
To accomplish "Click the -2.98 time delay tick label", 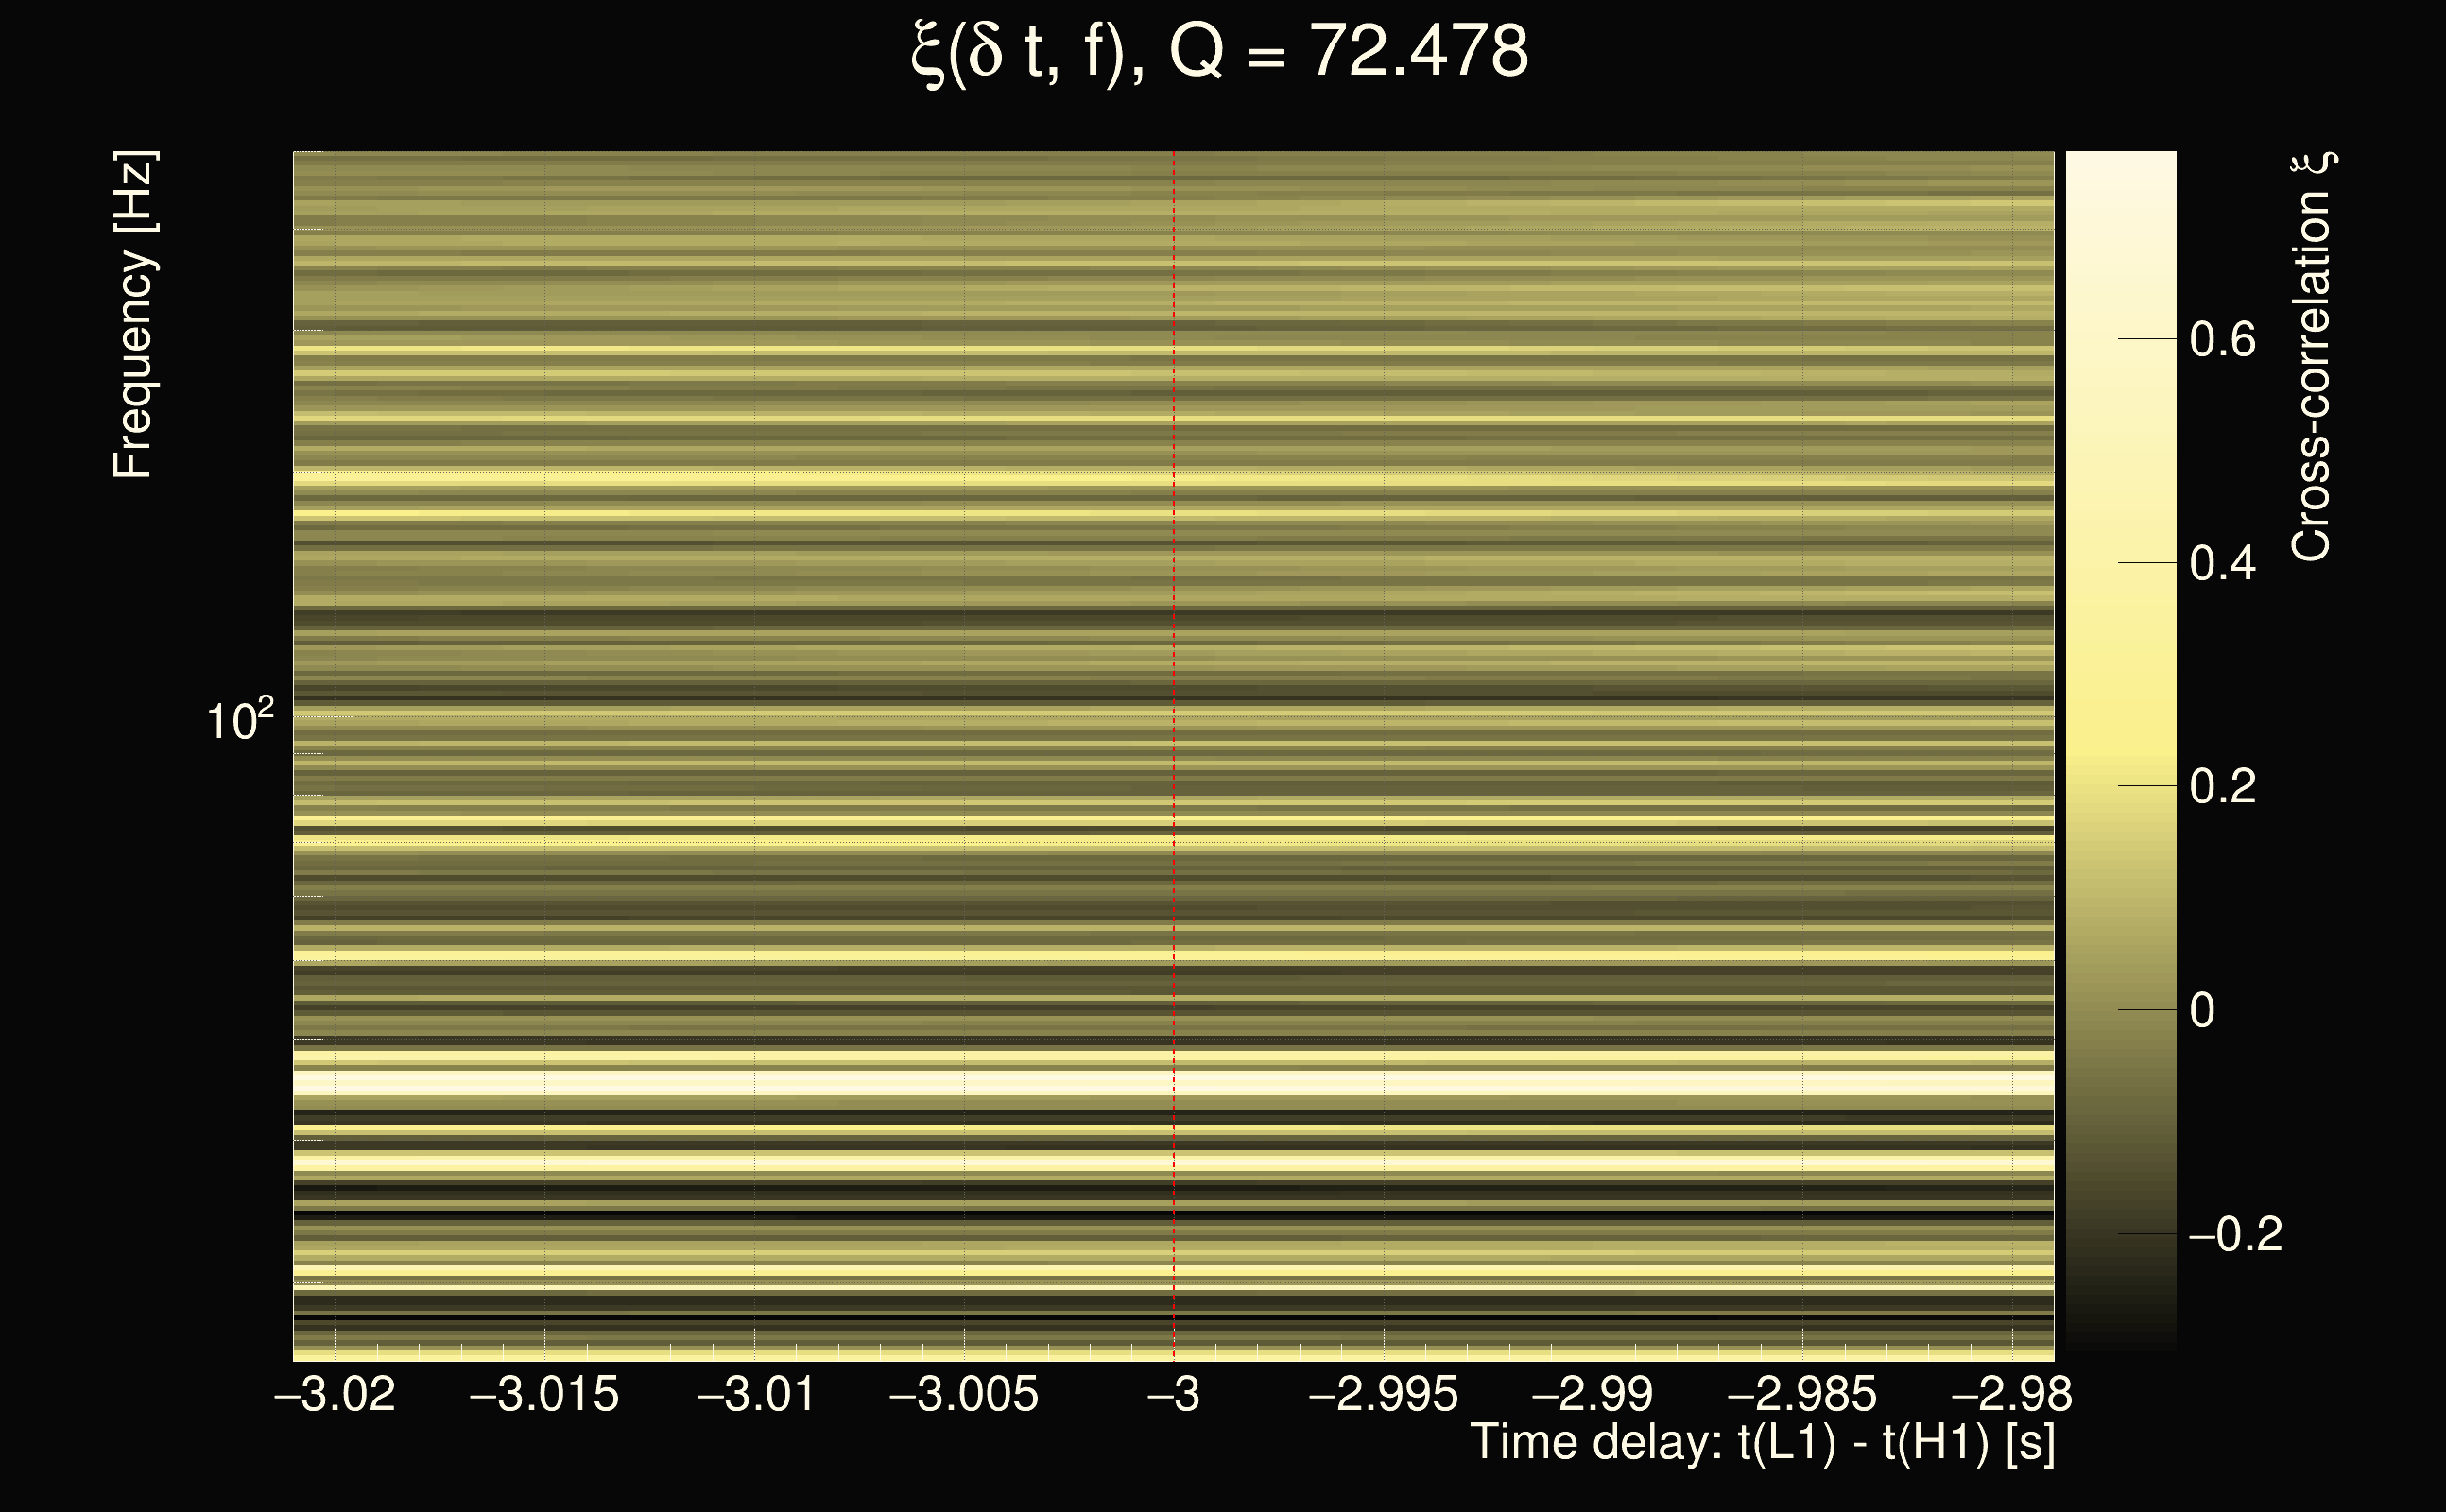I will pos(2012,1394).
